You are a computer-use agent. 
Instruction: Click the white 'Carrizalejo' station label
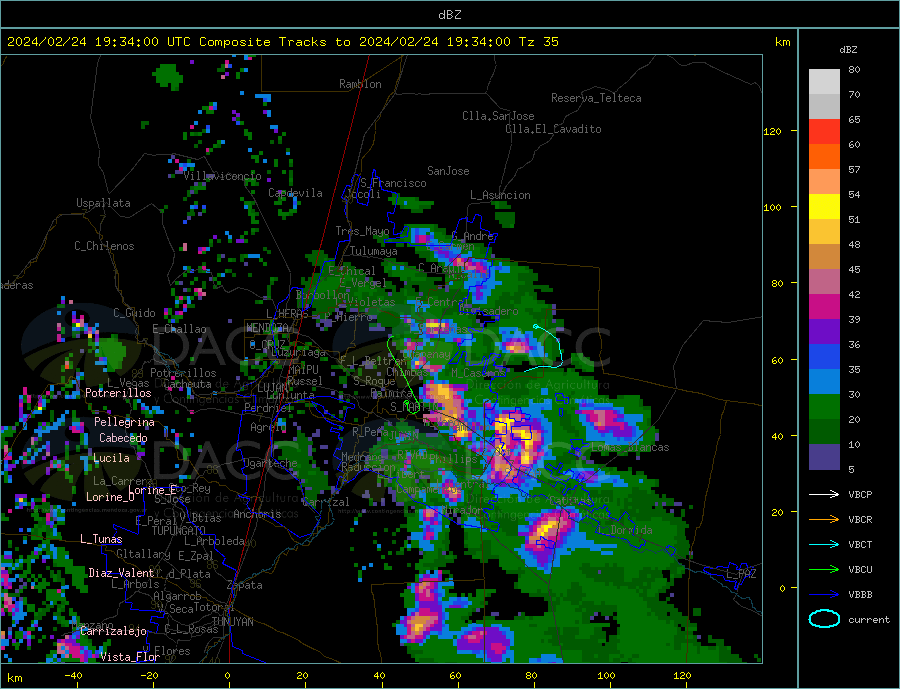click(113, 632)
